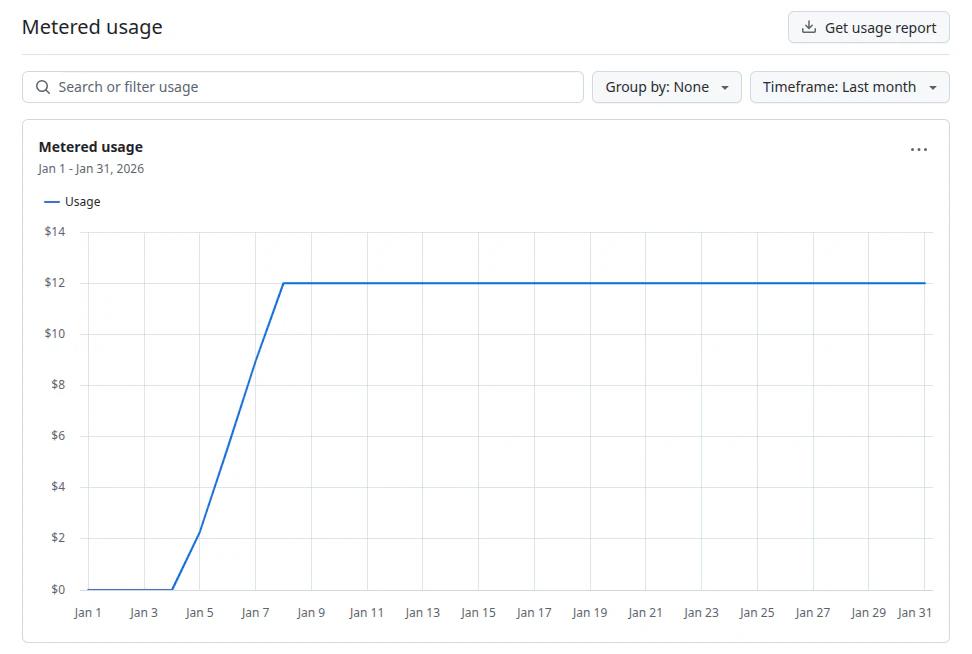Screen dimensions: 972x654
Task: Click the $0 y-axis label
Action: (58, 589)
